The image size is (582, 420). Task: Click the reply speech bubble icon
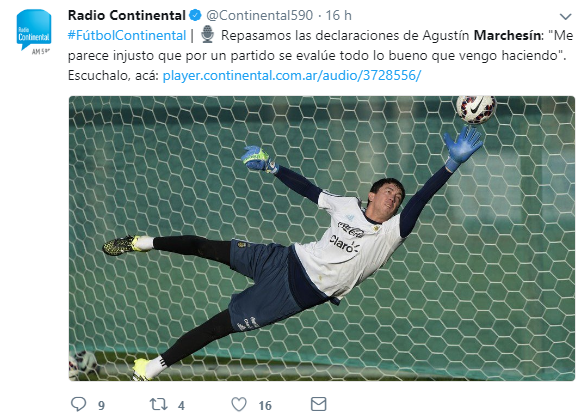coord(78,404)
